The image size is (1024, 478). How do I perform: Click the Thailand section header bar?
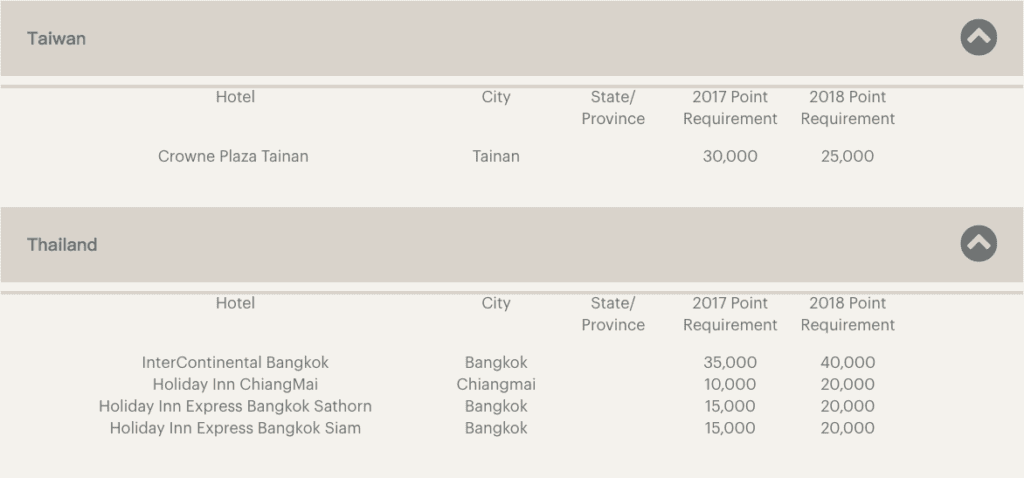tap(512, 244)
